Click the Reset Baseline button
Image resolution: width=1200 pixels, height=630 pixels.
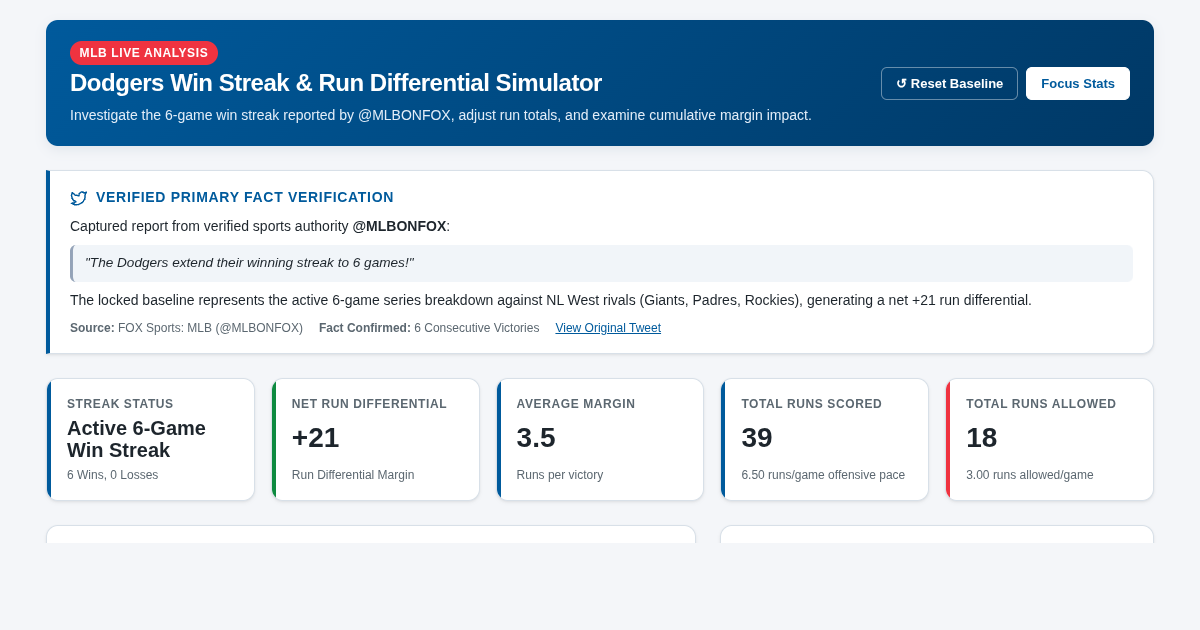coord(949,83)
